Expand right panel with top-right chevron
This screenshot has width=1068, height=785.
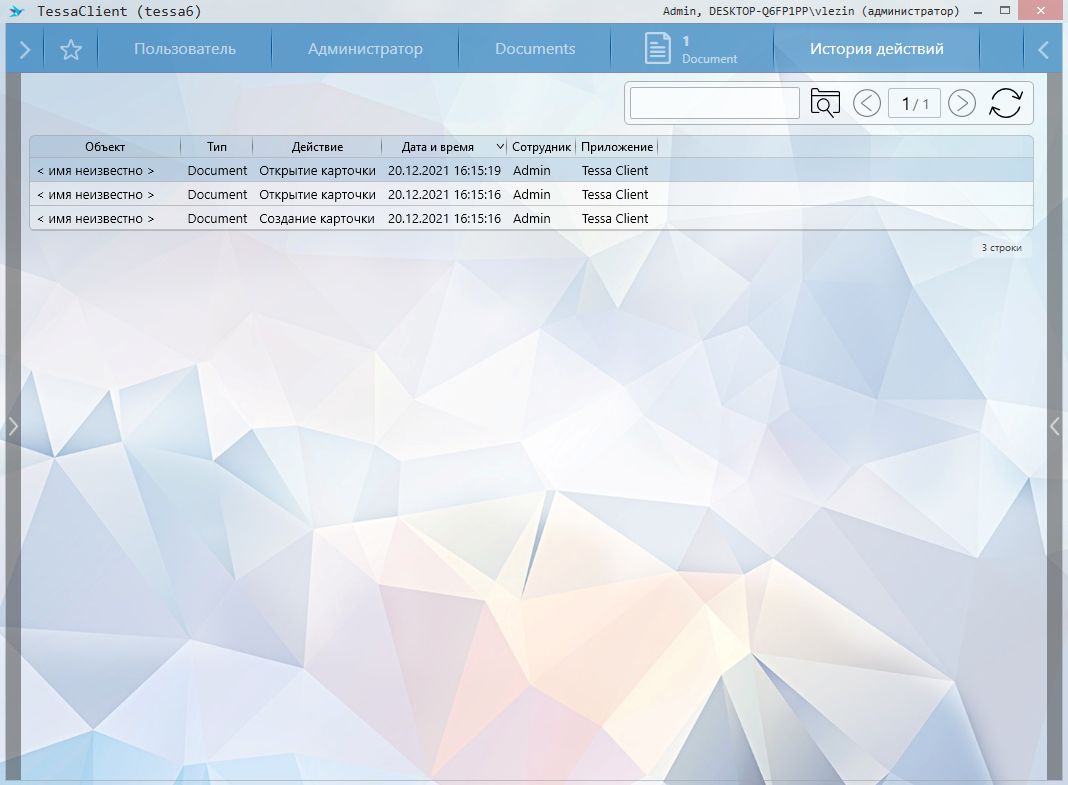[1043, 50]
